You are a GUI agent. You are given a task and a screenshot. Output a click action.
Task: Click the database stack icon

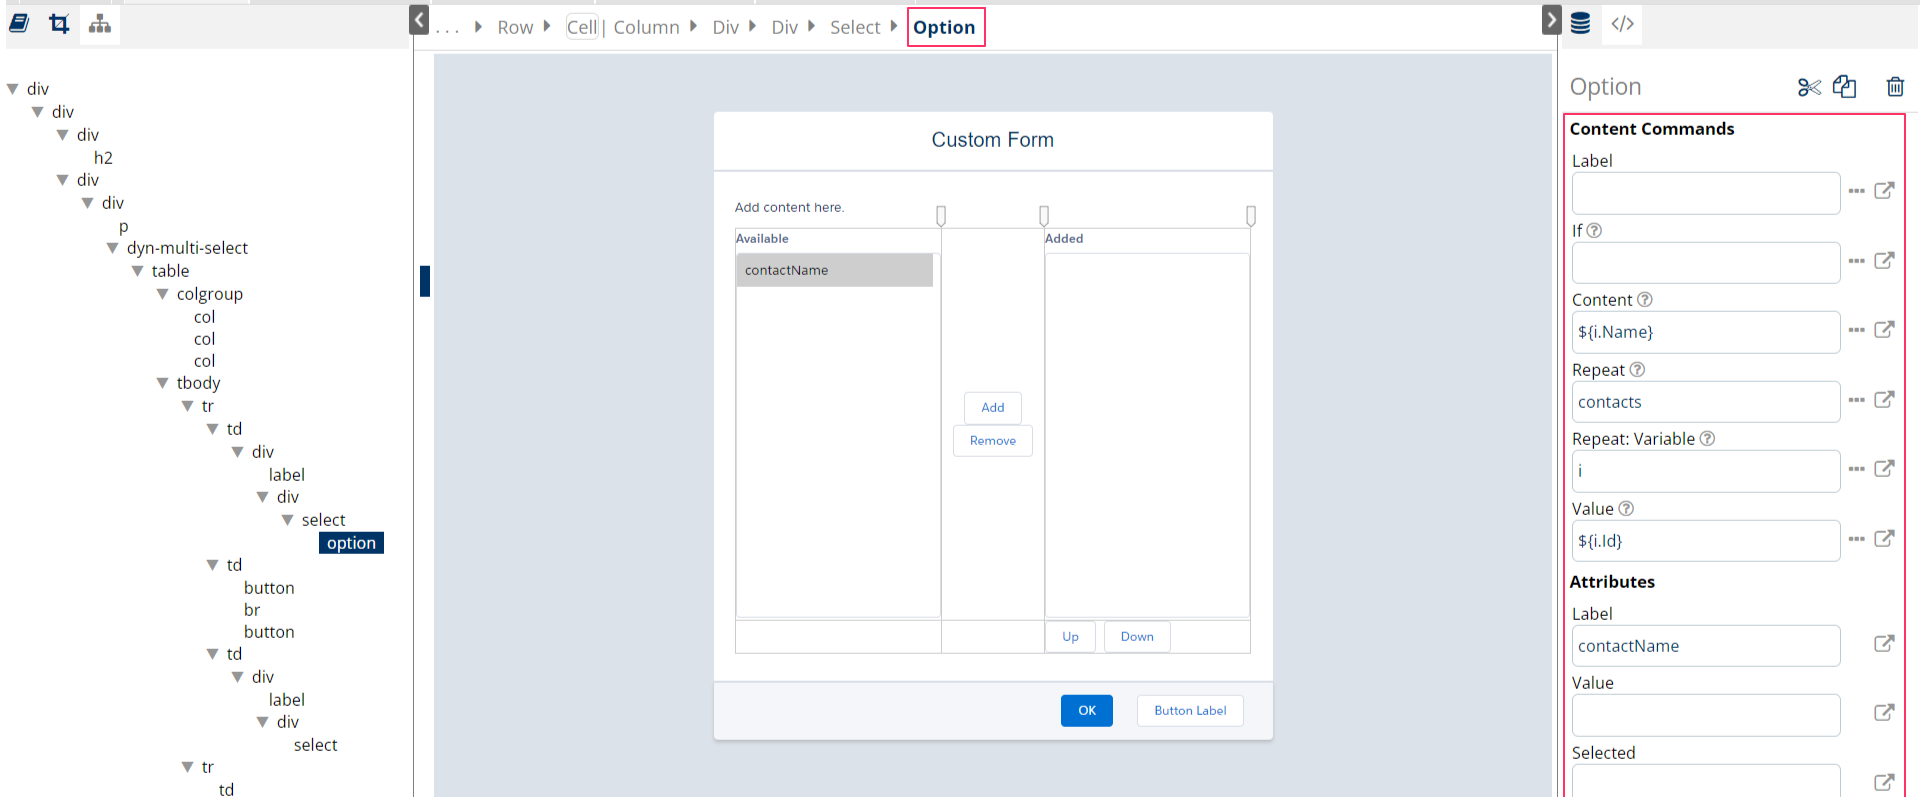[1580, 24]
